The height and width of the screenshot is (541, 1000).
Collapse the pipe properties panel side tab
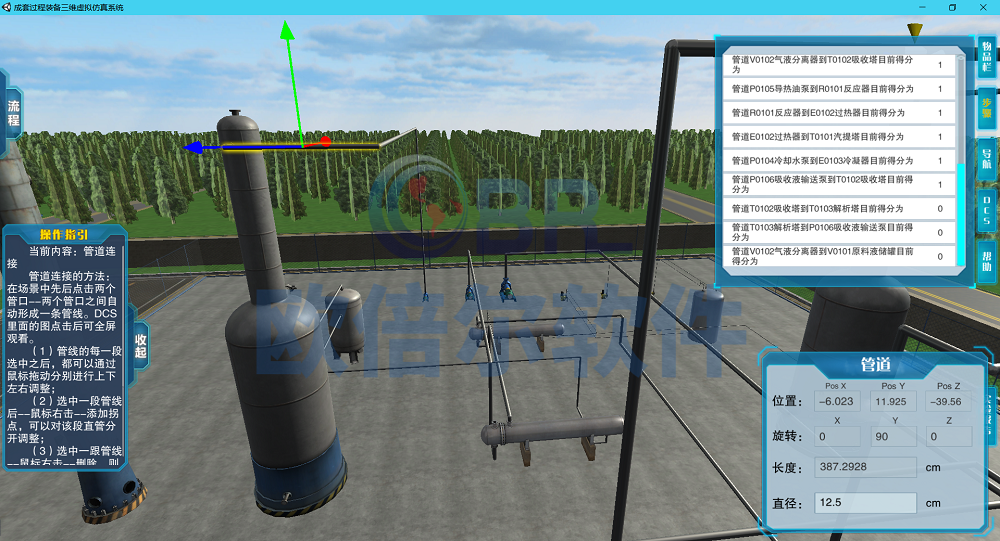pyautogui.click(x=991, y=403)
